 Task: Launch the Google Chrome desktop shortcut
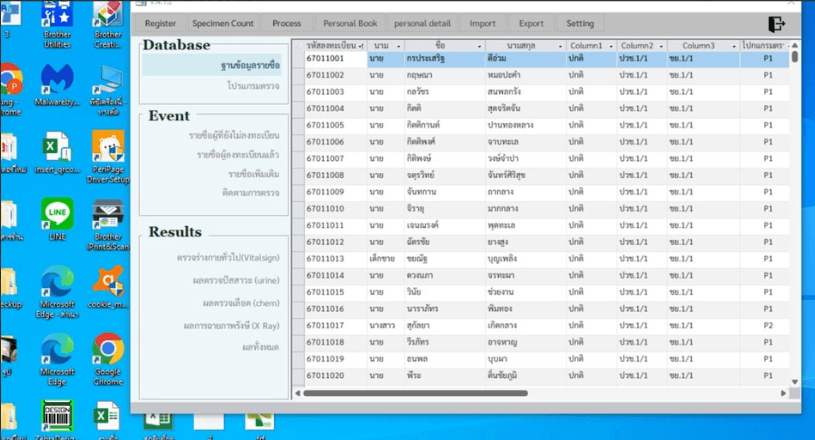pos(108,359)
